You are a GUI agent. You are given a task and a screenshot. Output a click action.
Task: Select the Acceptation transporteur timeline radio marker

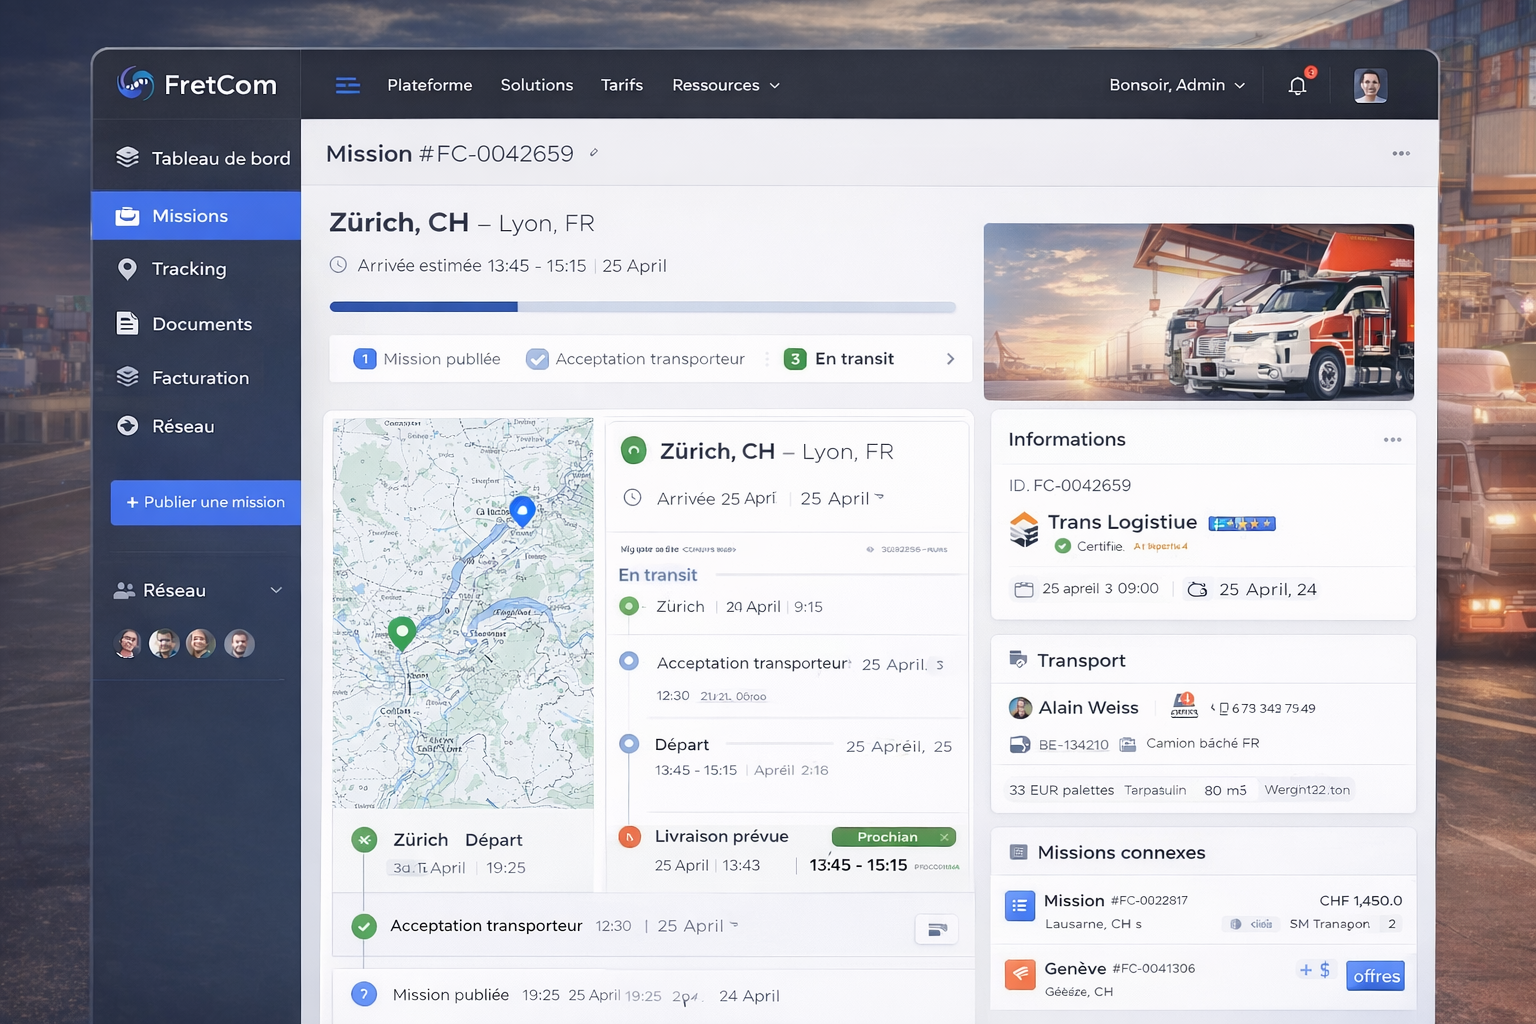(x=629, y=661)
